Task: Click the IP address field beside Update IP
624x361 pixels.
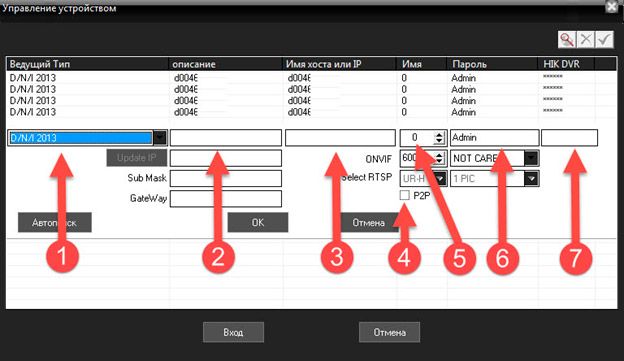Action: click(226, 158)
